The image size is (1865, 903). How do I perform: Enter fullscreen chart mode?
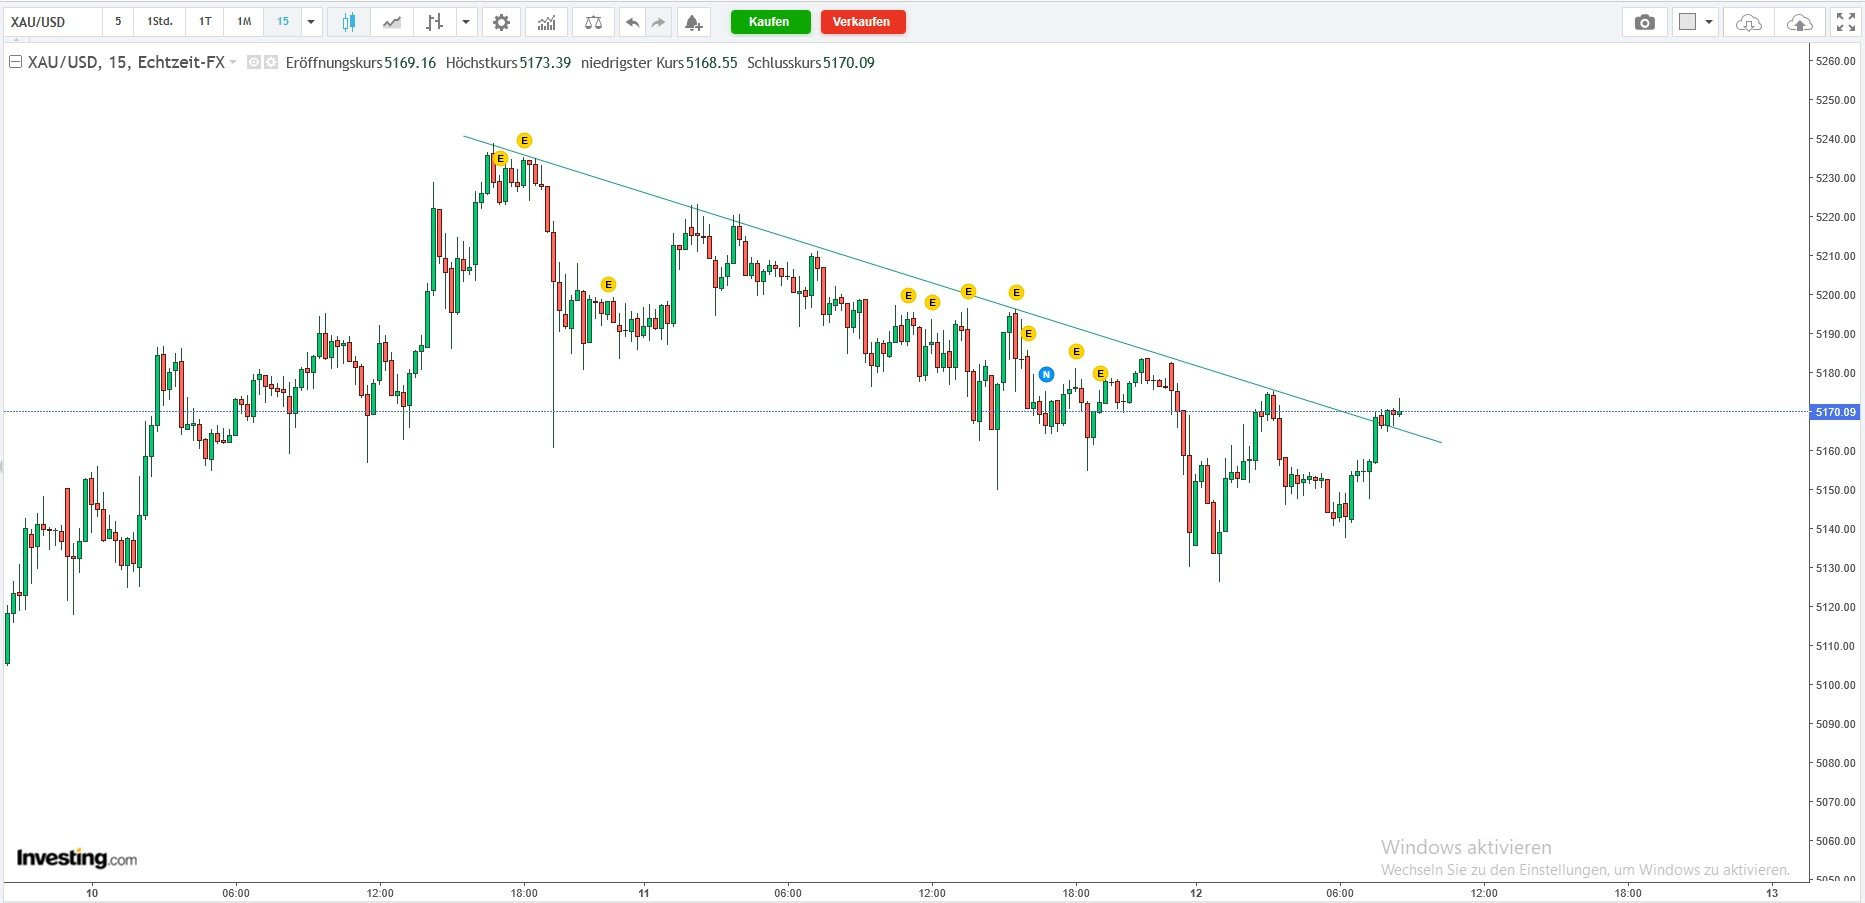coord(1845,22)
